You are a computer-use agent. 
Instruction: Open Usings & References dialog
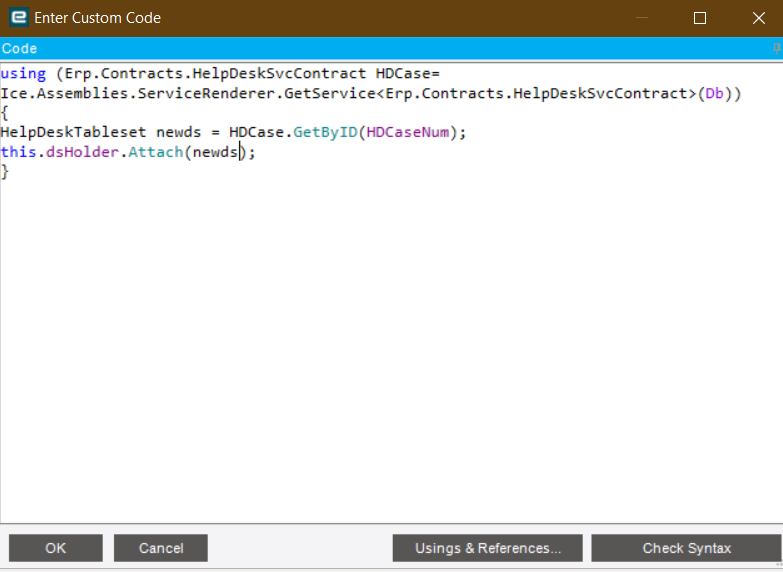click(x=487, y=548)
